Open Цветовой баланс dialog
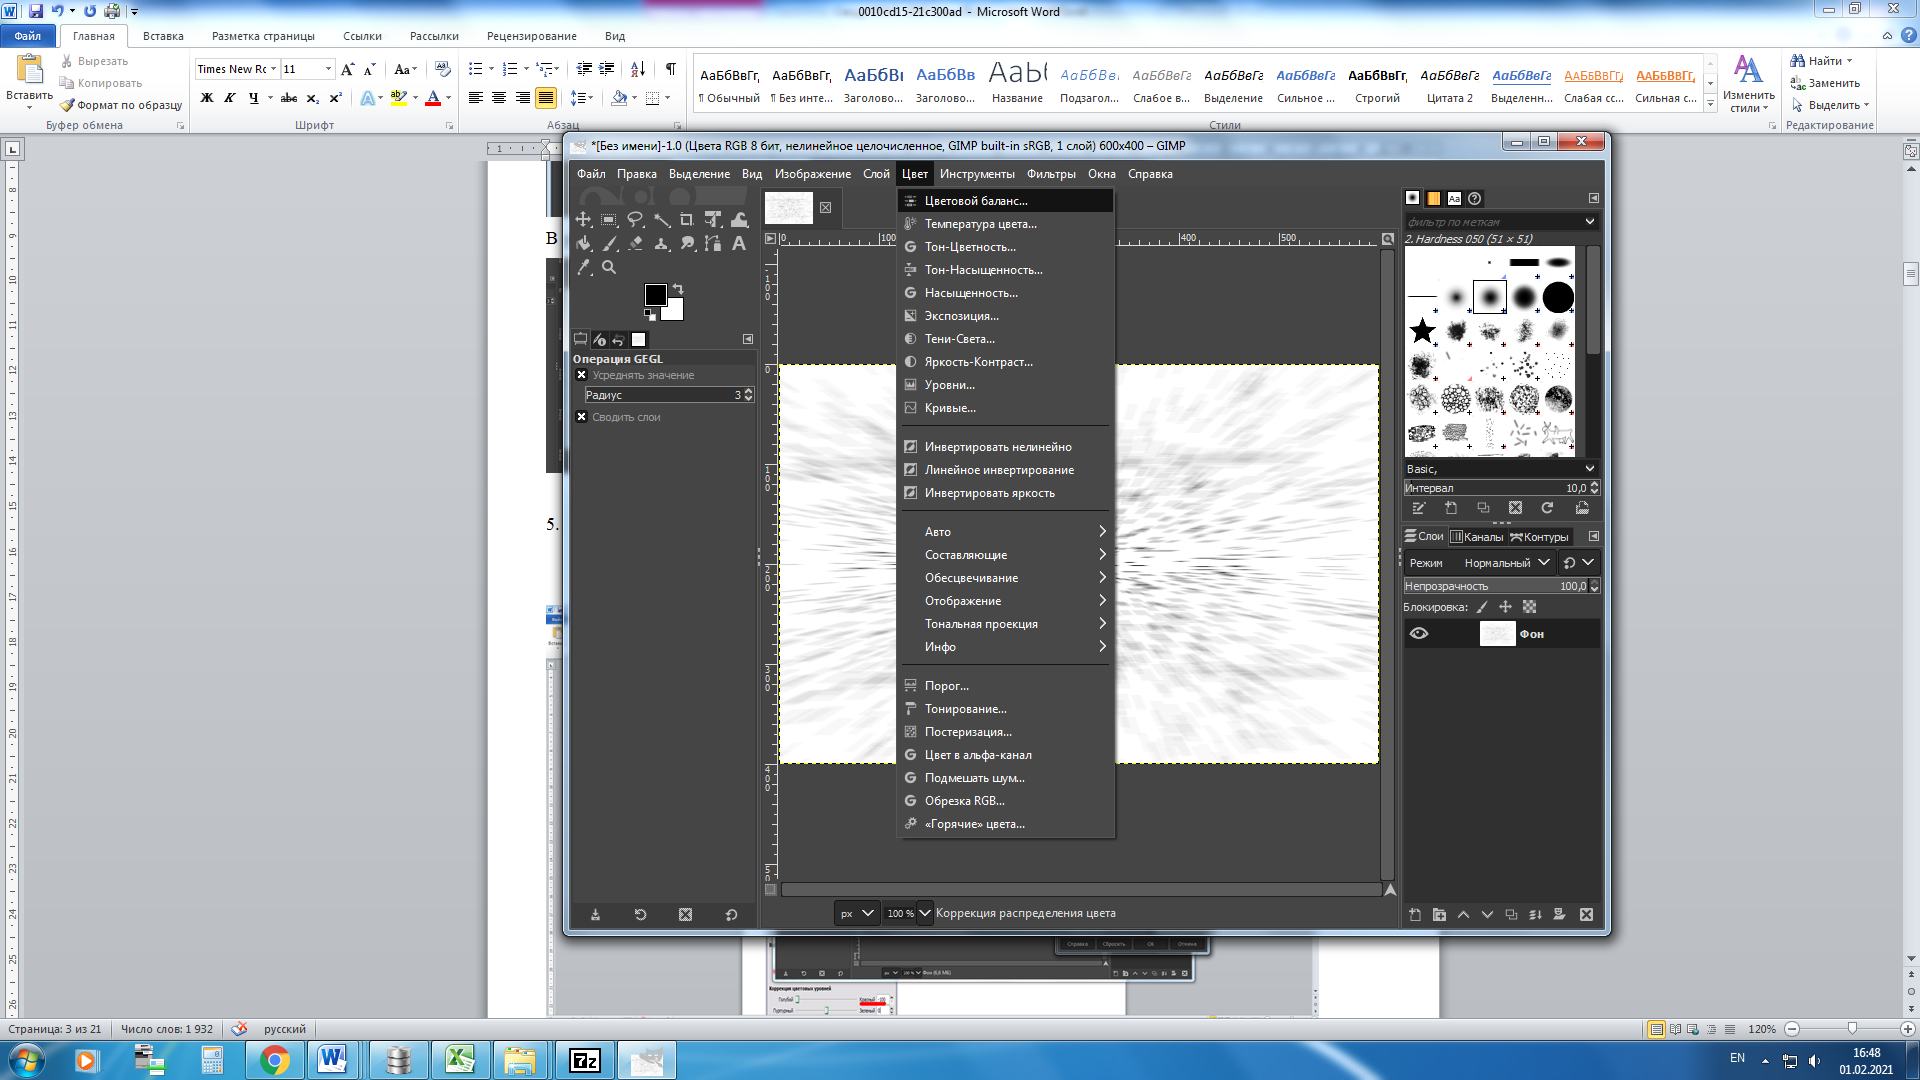 [976, 199]
